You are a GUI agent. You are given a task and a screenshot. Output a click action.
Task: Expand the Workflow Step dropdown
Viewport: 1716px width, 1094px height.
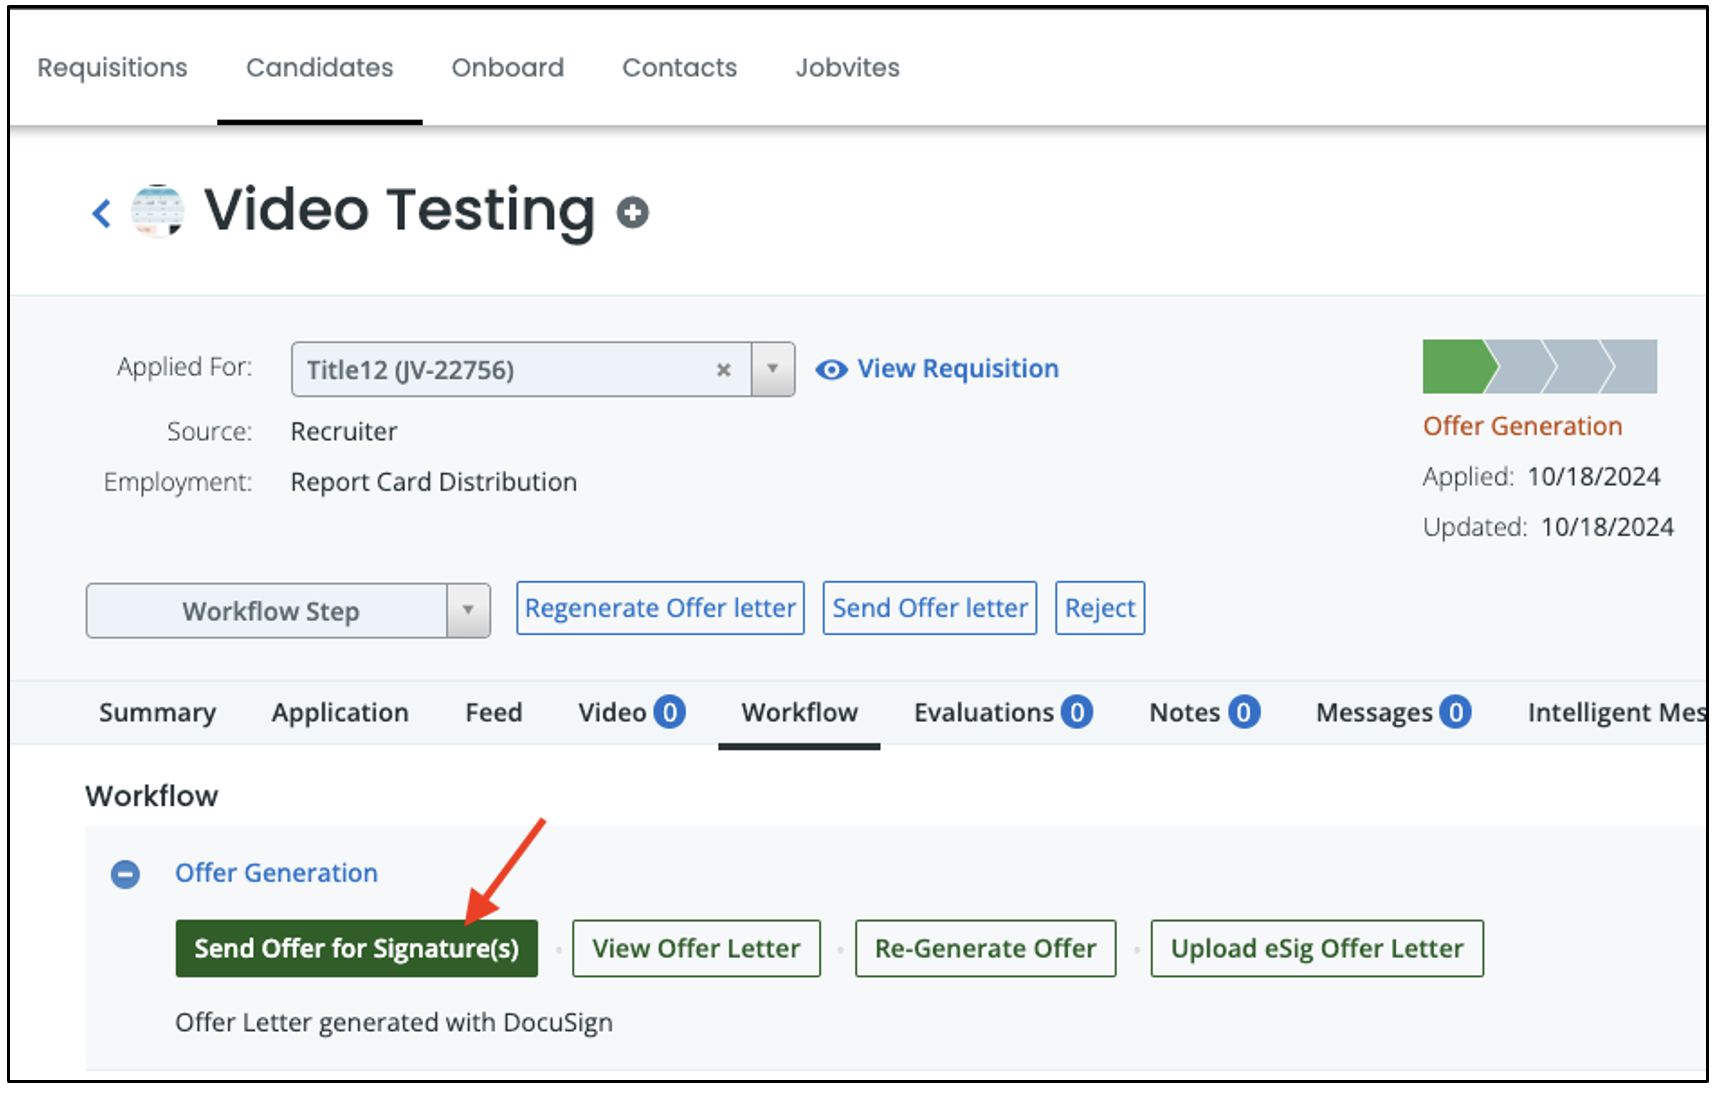[467, 610]
